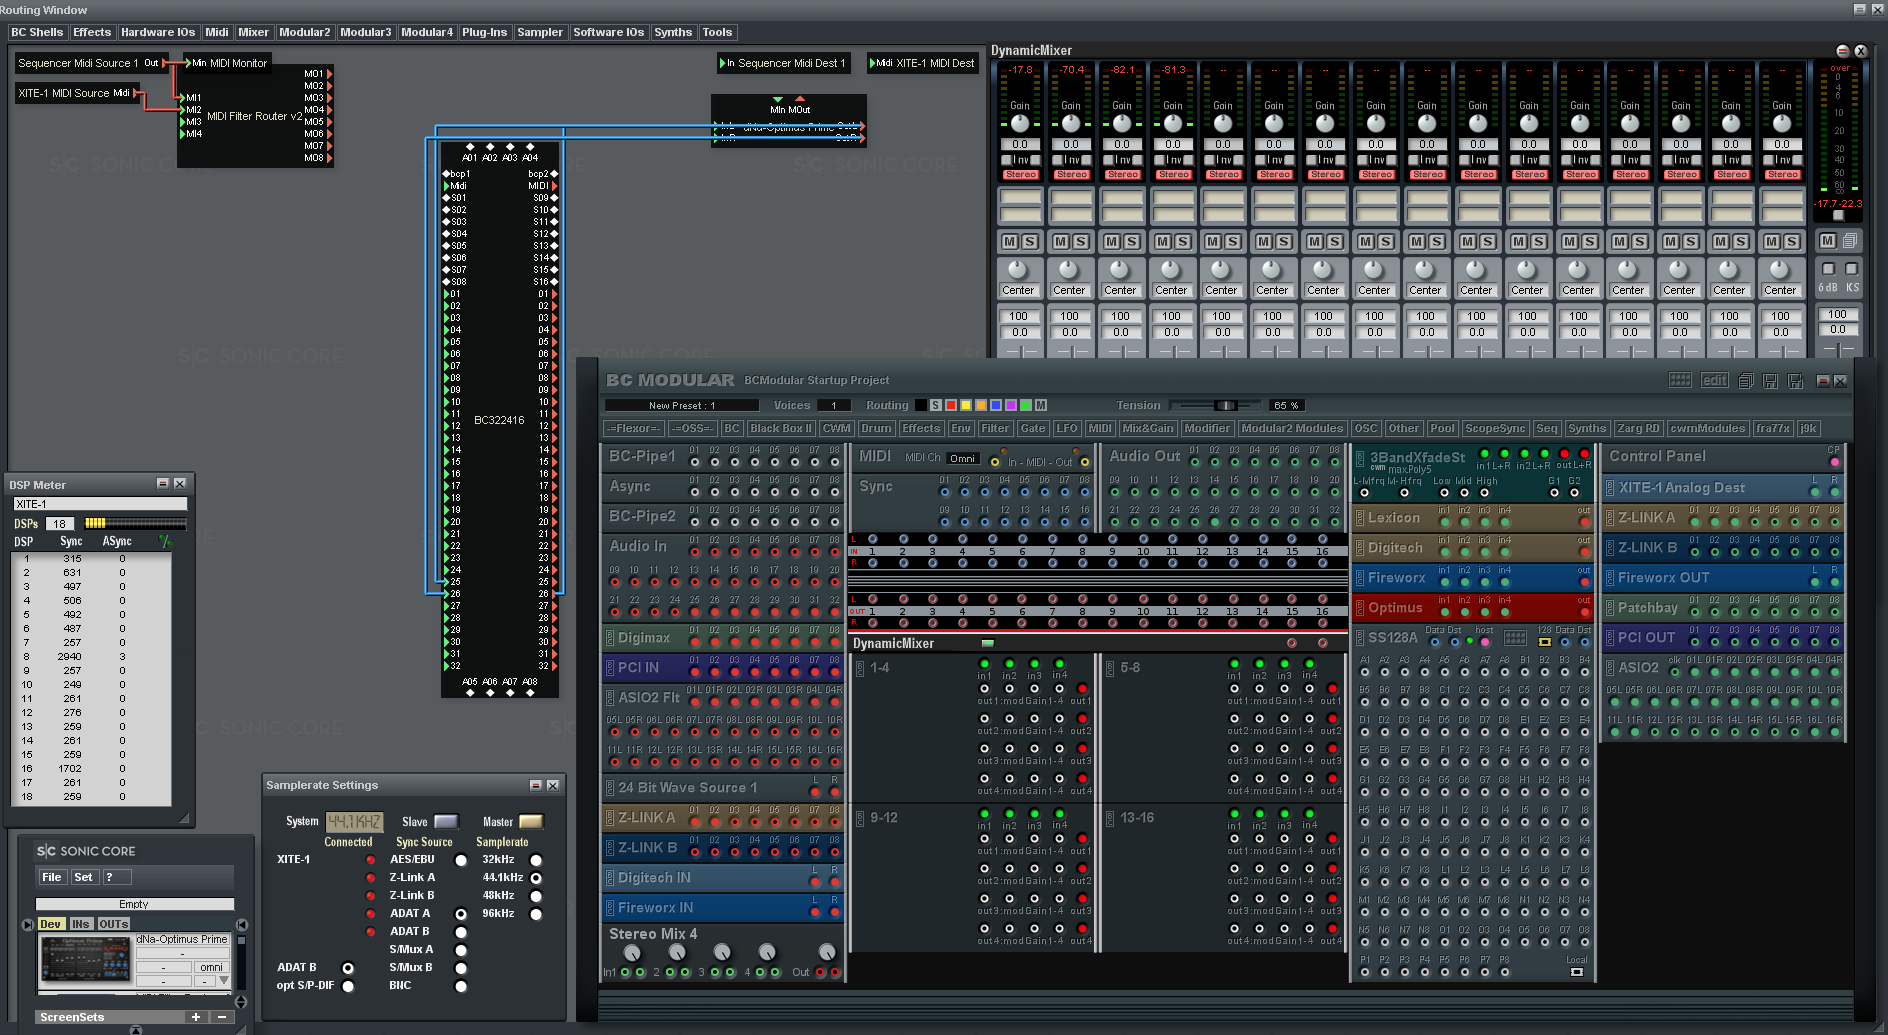Open the Synths category tab

(x=673, y=32)
